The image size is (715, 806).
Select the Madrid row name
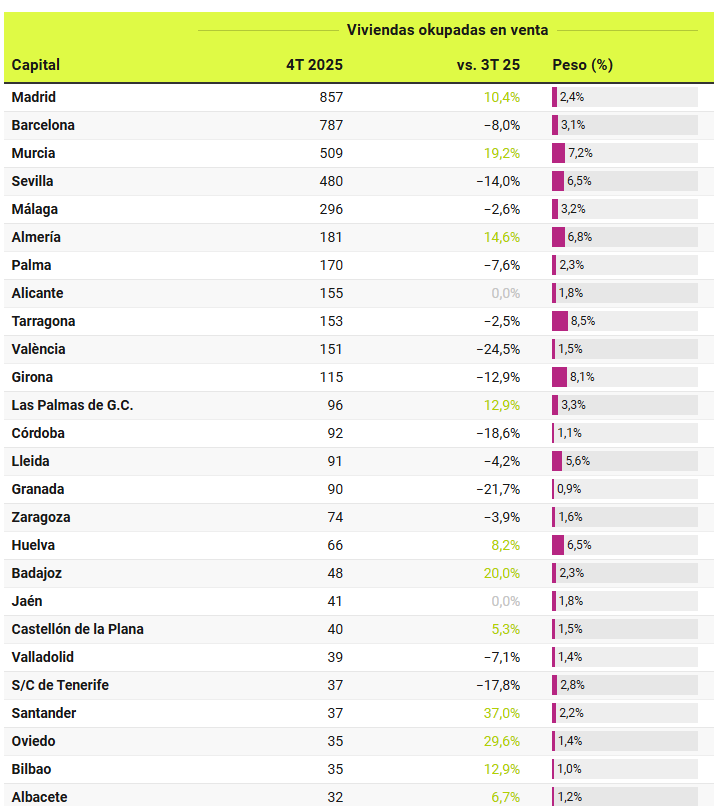[x=34, y=97]
